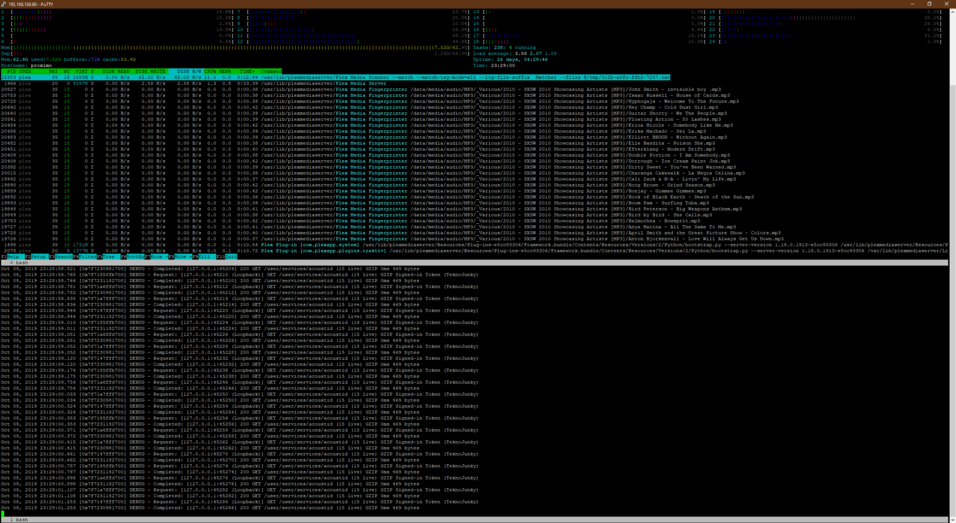
Task: Select the Plex Plug-in trakttv process row
Action: pyautogui.click(x=474, y=251)
